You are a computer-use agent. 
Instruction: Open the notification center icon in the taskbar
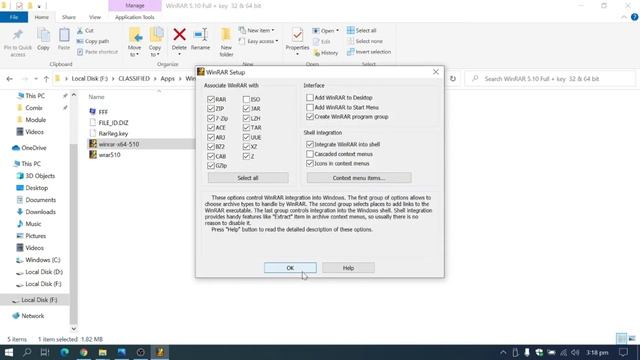pyautogui.click(x=623, y=352)
